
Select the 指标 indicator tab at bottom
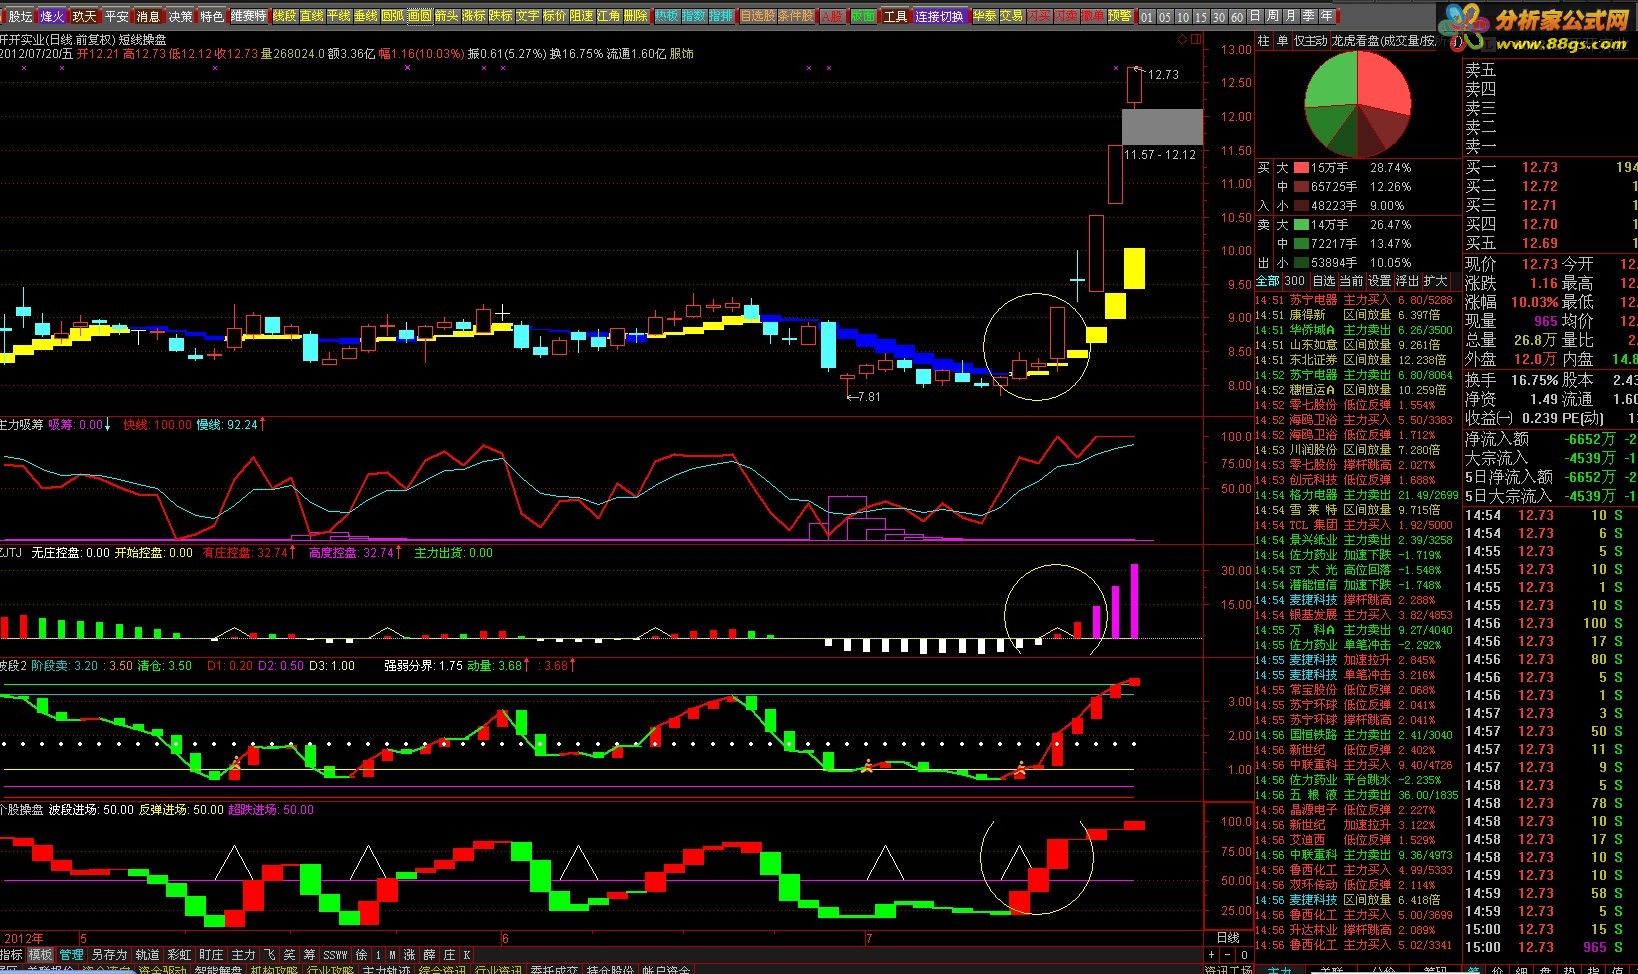[x=11, y=954]
